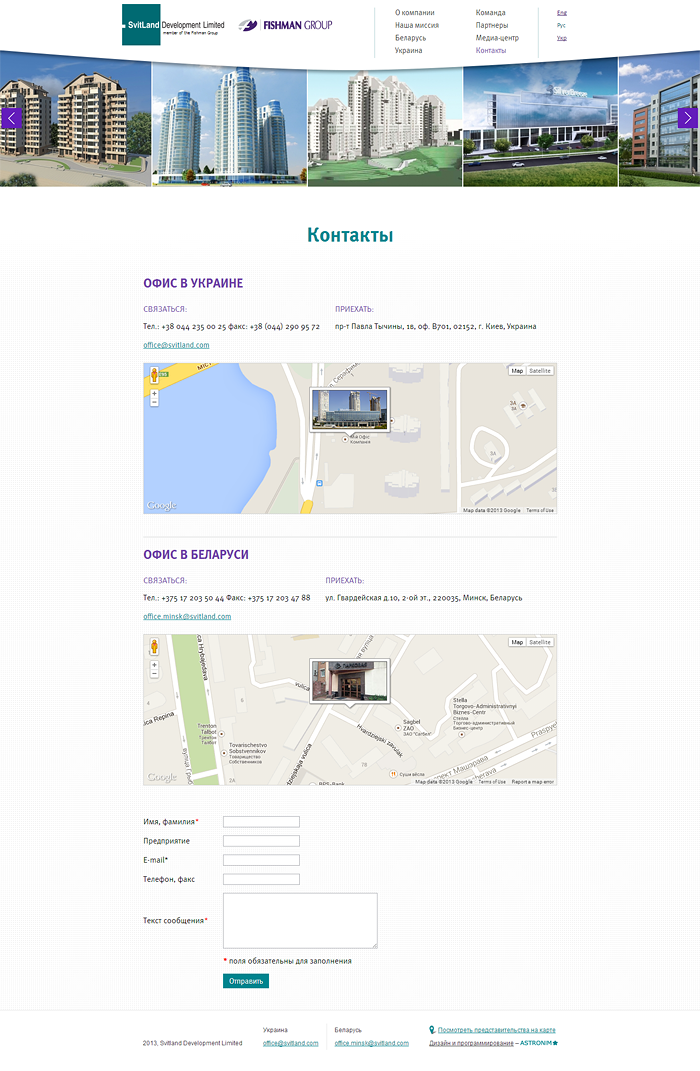700x1071 pixels.
Task: Select Map view on Ukraine map
Action: coord(517,371)
